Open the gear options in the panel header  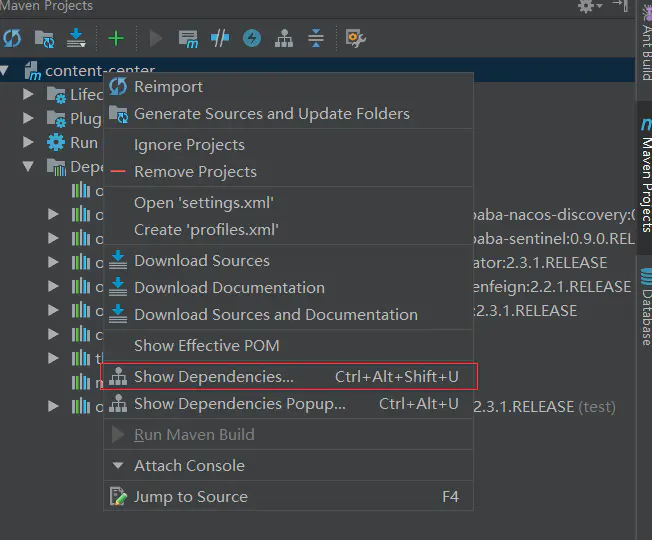pyautogui.click(x=590, y=6)
